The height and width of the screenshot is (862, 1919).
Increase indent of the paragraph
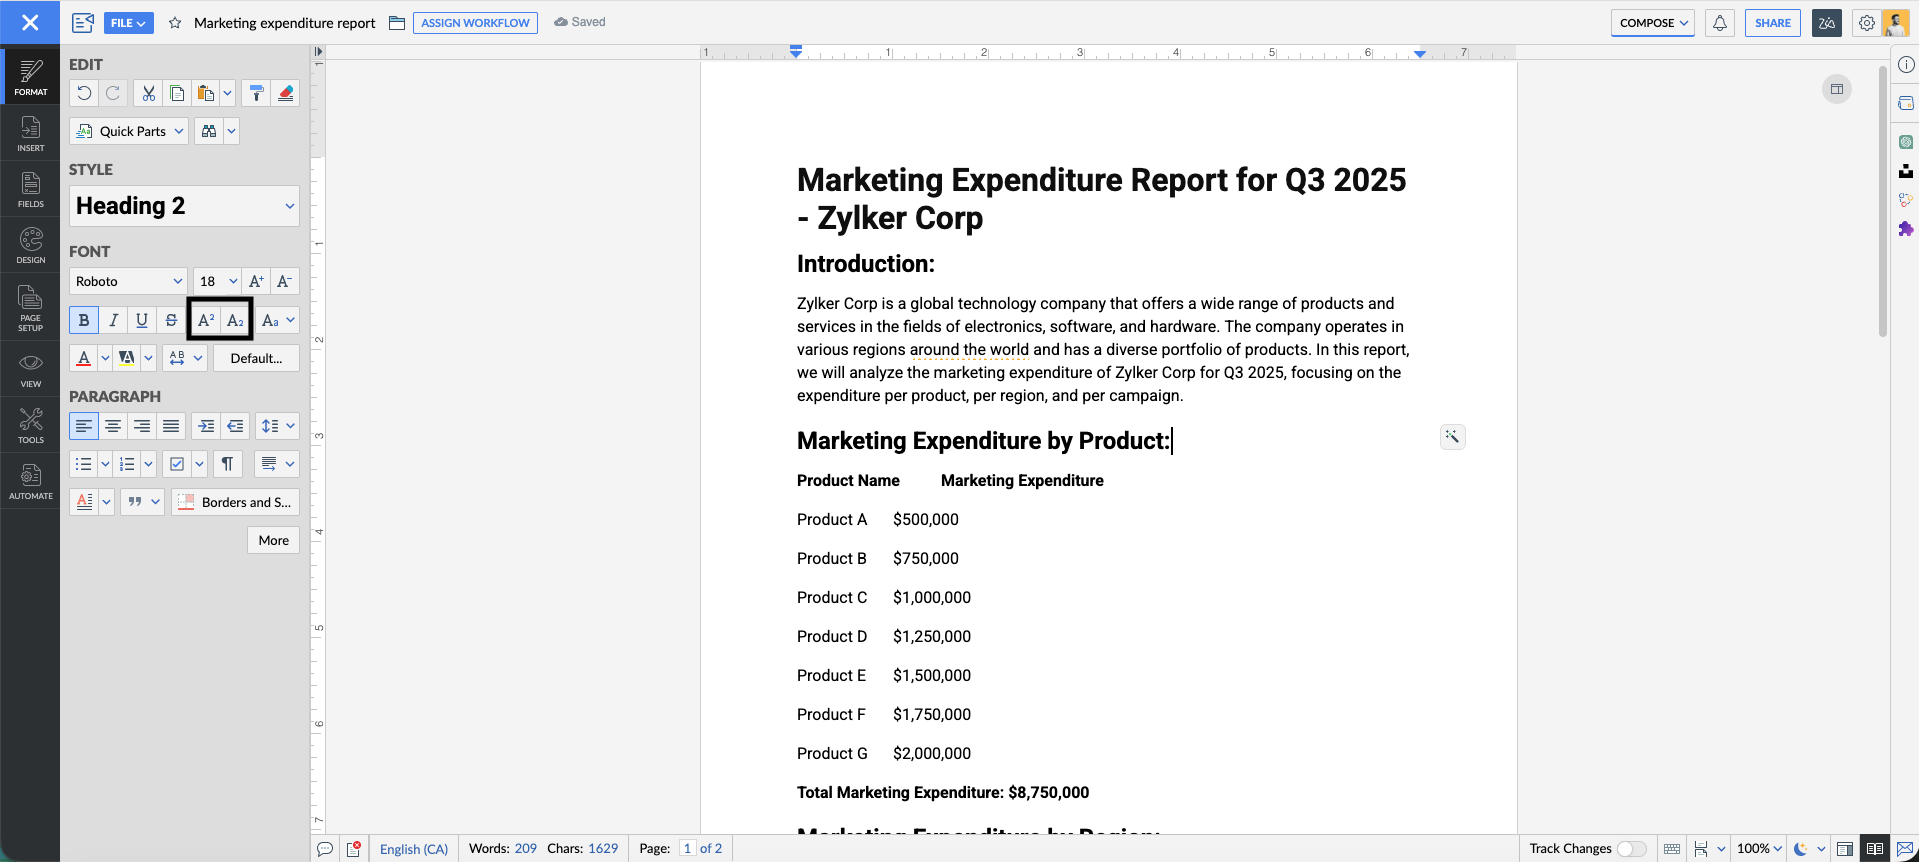[x=206, y=426]
